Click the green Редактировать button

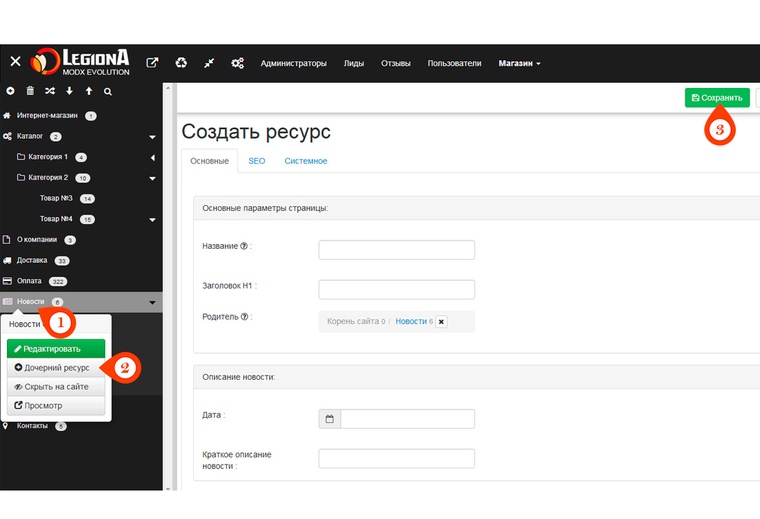pos(56,349)
